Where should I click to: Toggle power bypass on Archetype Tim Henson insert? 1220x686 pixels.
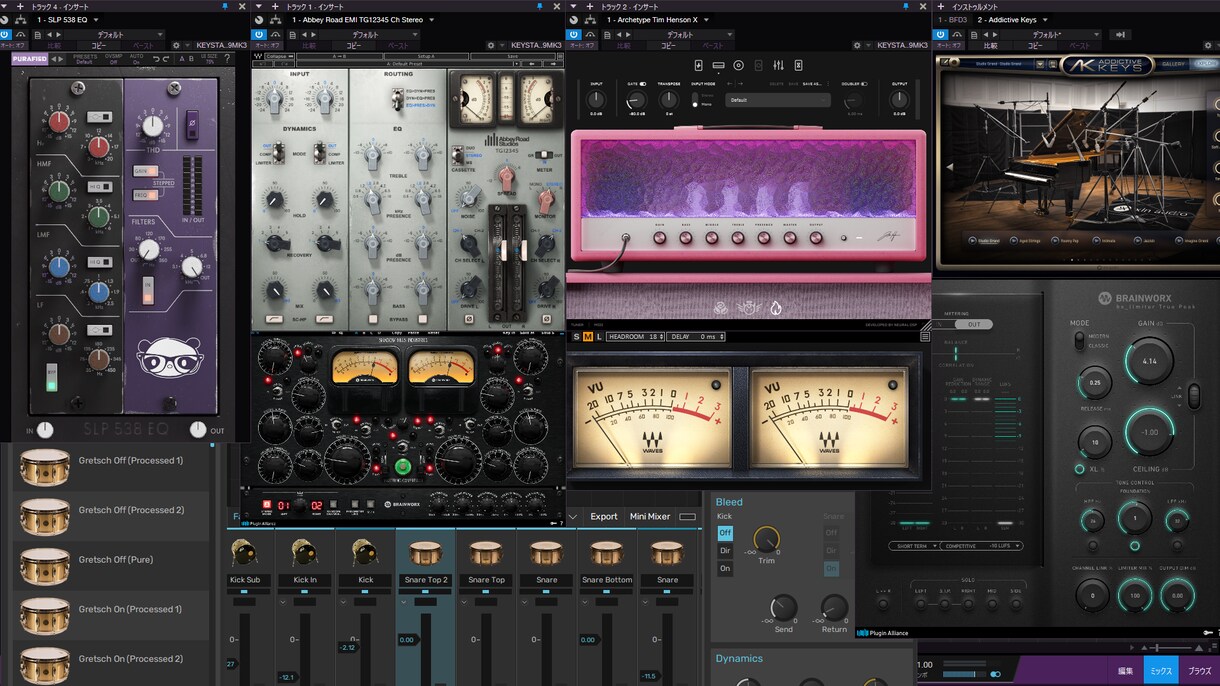[574, 33]
